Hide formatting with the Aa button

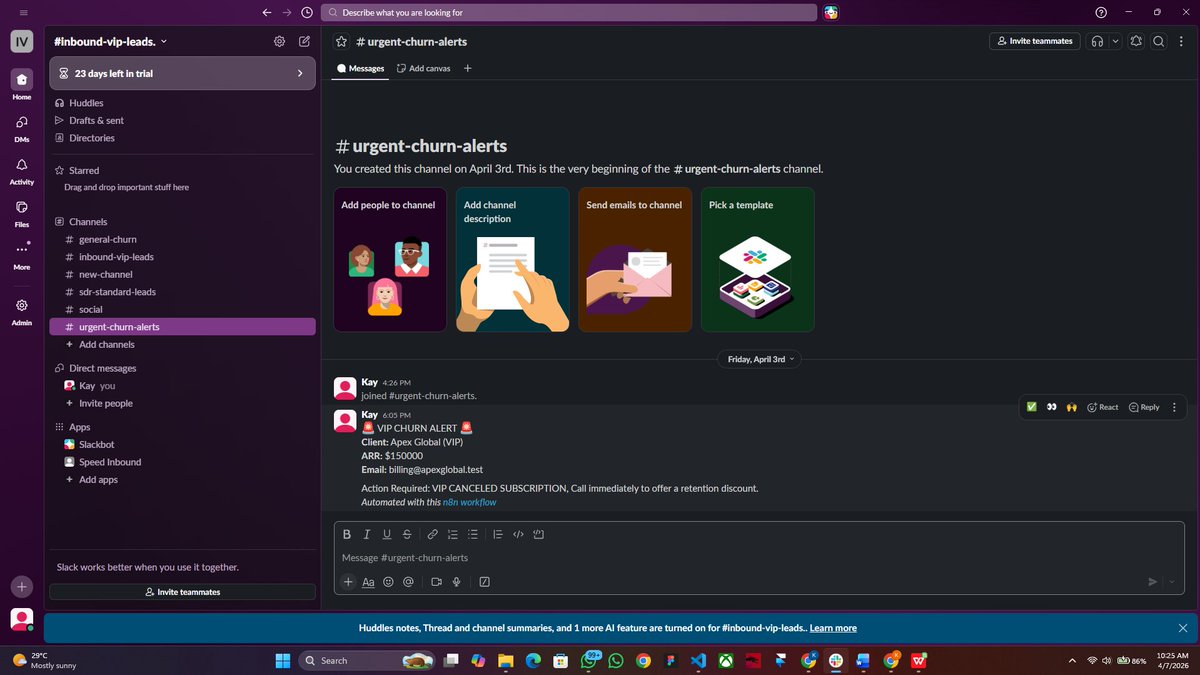[x=368, y=582]
